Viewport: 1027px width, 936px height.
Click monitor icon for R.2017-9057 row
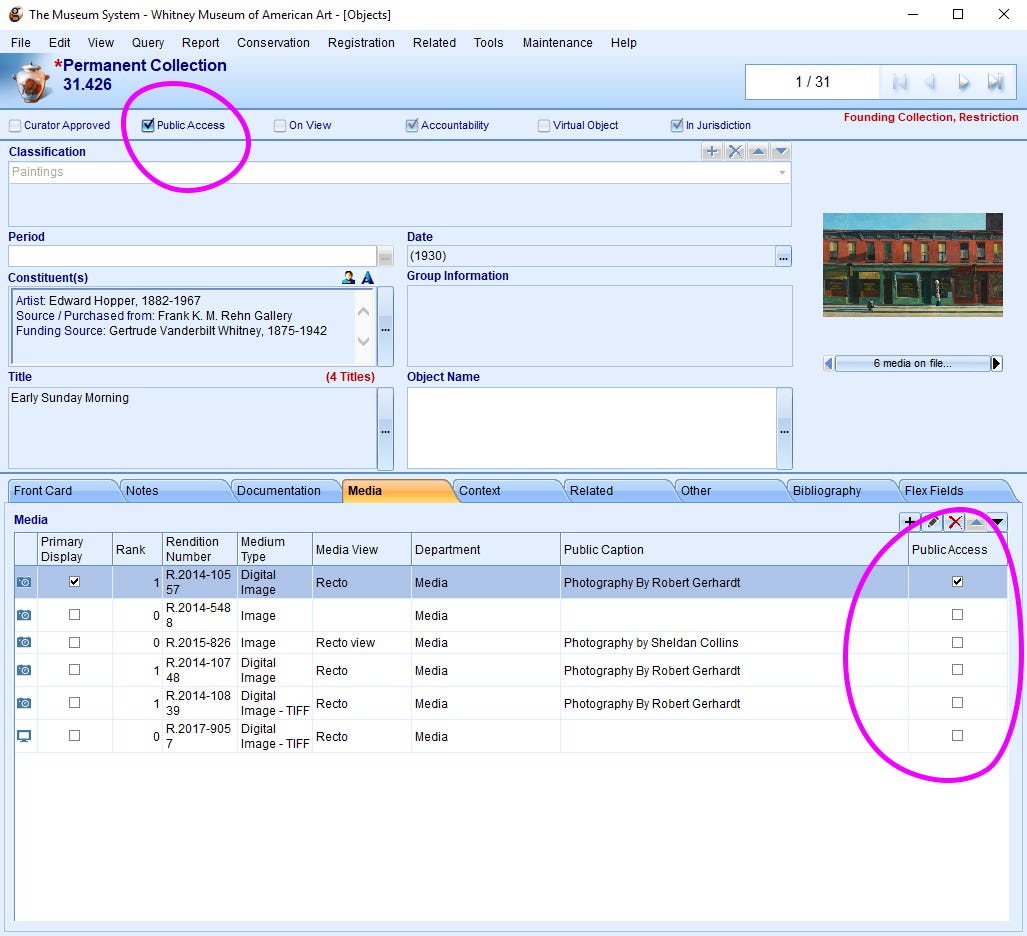tap(24, 736)
